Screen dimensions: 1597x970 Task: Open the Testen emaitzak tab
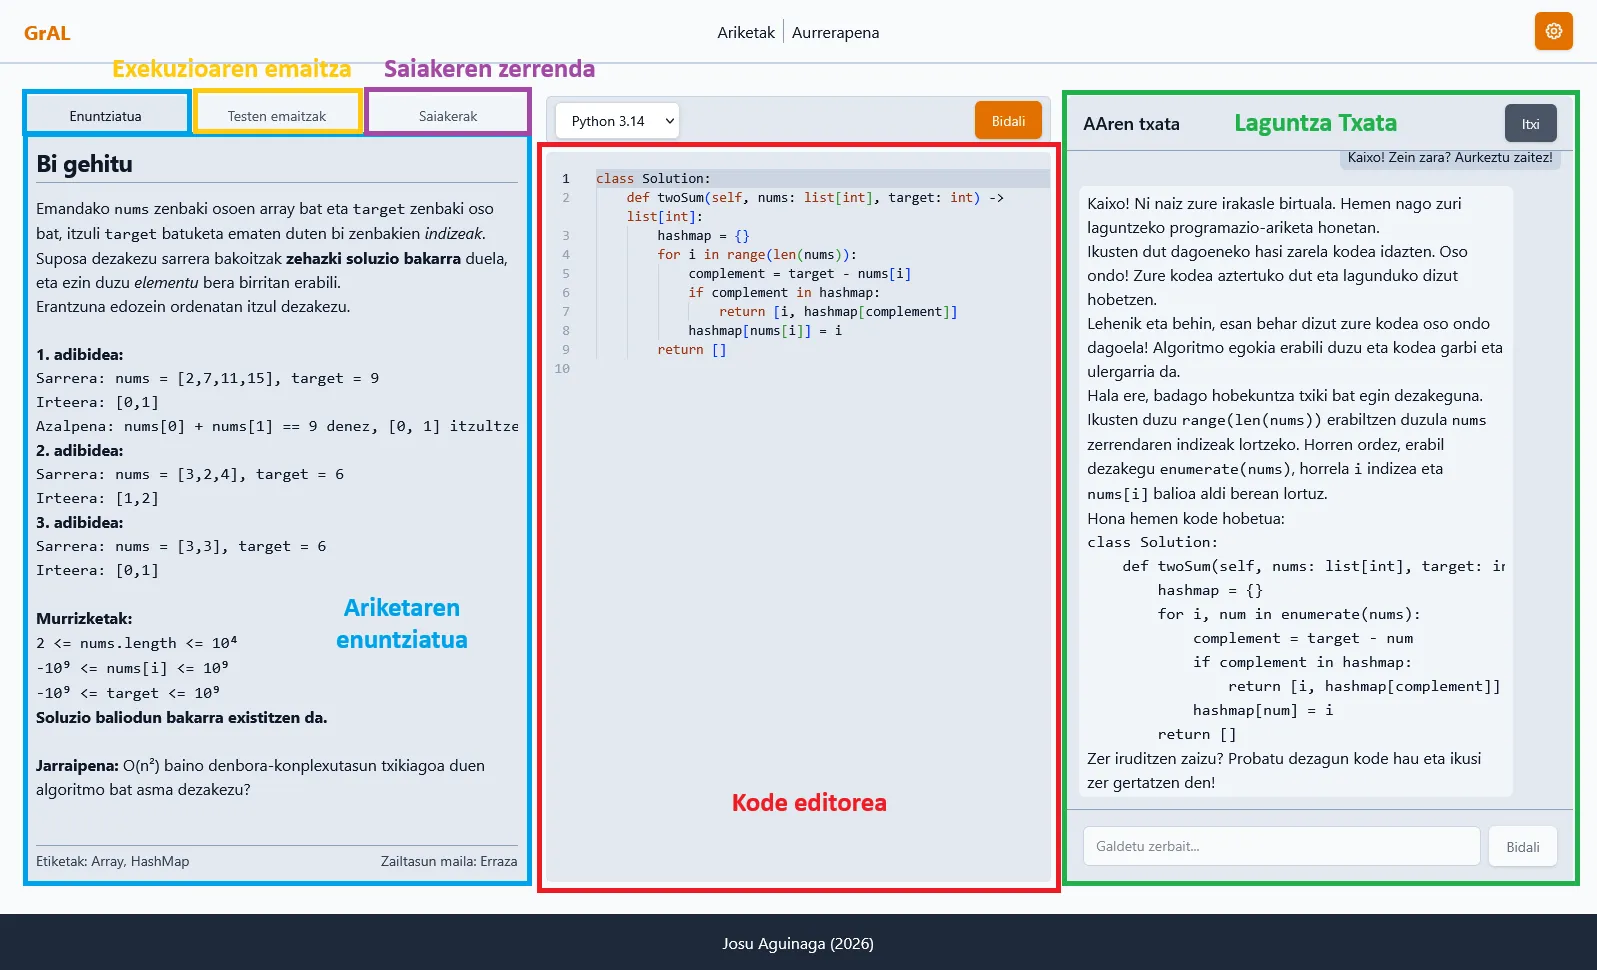pyautogui.click(x=277, y=116)
